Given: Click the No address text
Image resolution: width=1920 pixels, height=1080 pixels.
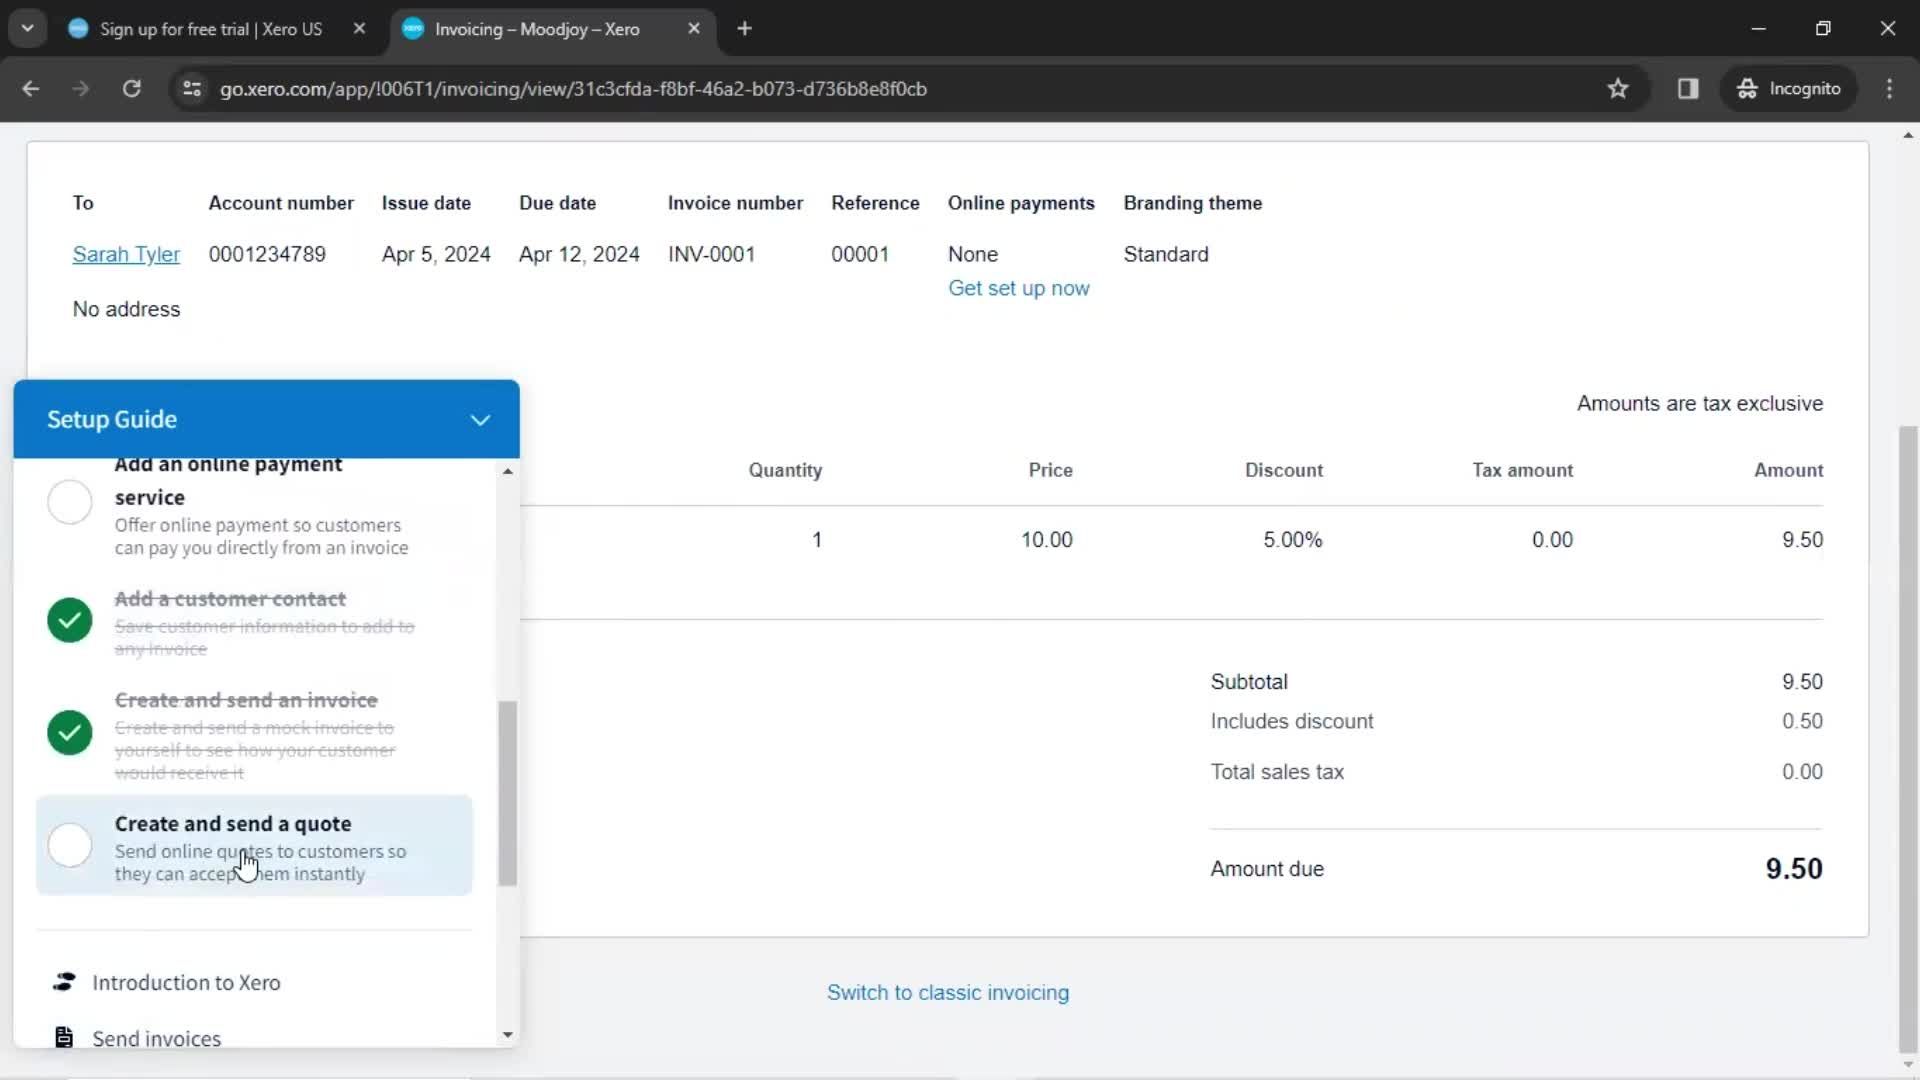Looking at the screenshot, I should (126, 309).
